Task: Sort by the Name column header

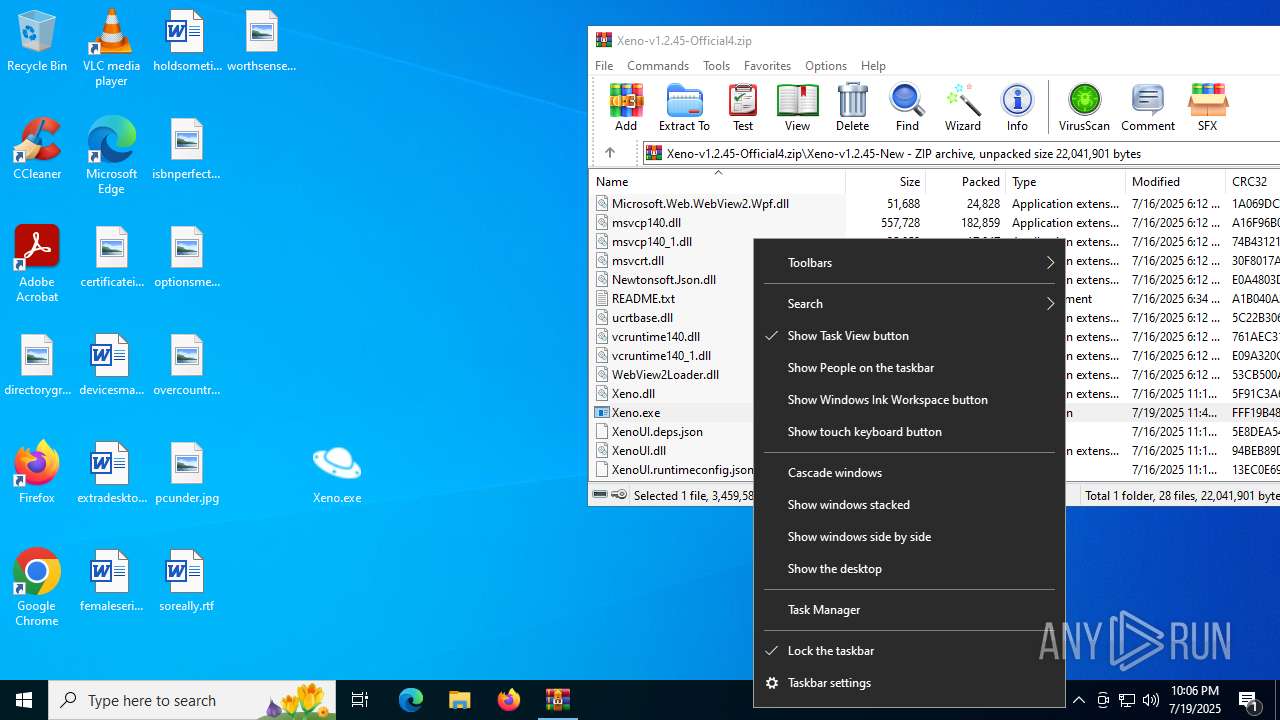Action: (717, 182)
